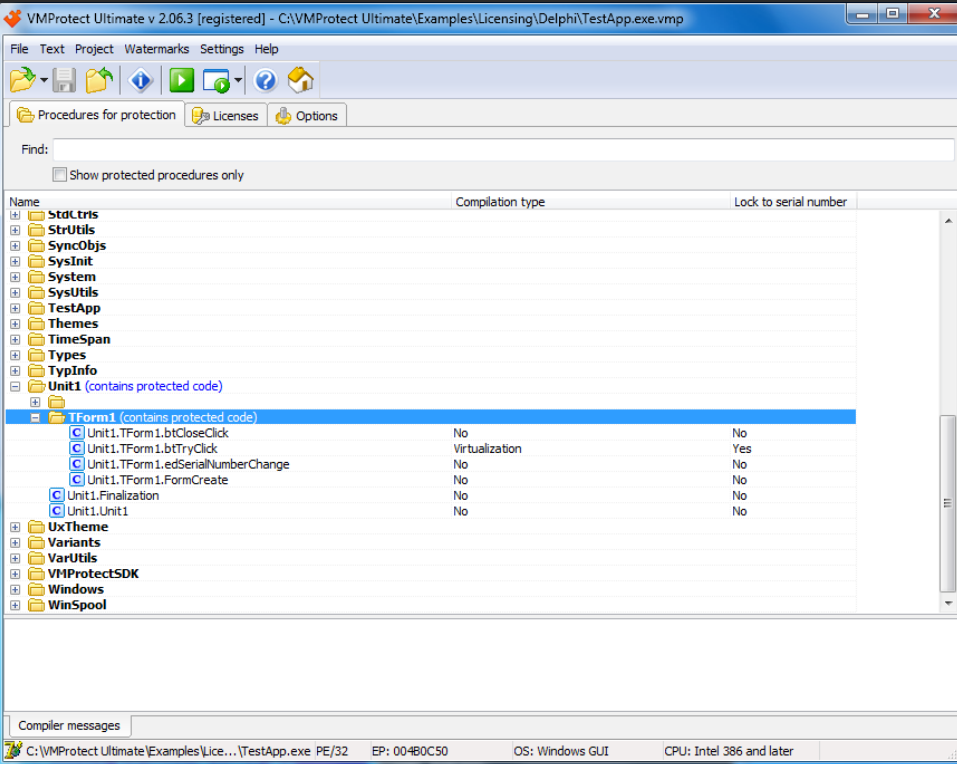This screenshot has height=764, width=957.
Task: Click the class icon of btCloseClick
Action: click(x=77, y=433)
